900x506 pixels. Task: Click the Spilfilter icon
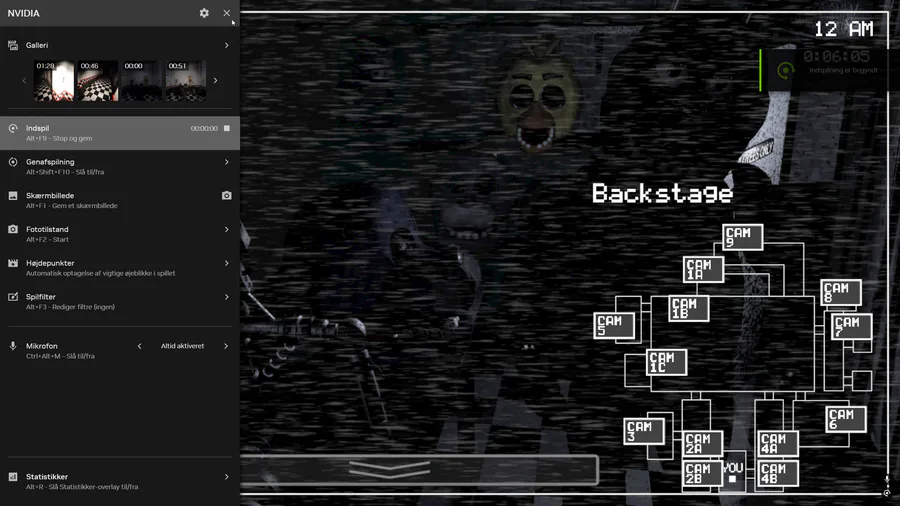point(13,297)
